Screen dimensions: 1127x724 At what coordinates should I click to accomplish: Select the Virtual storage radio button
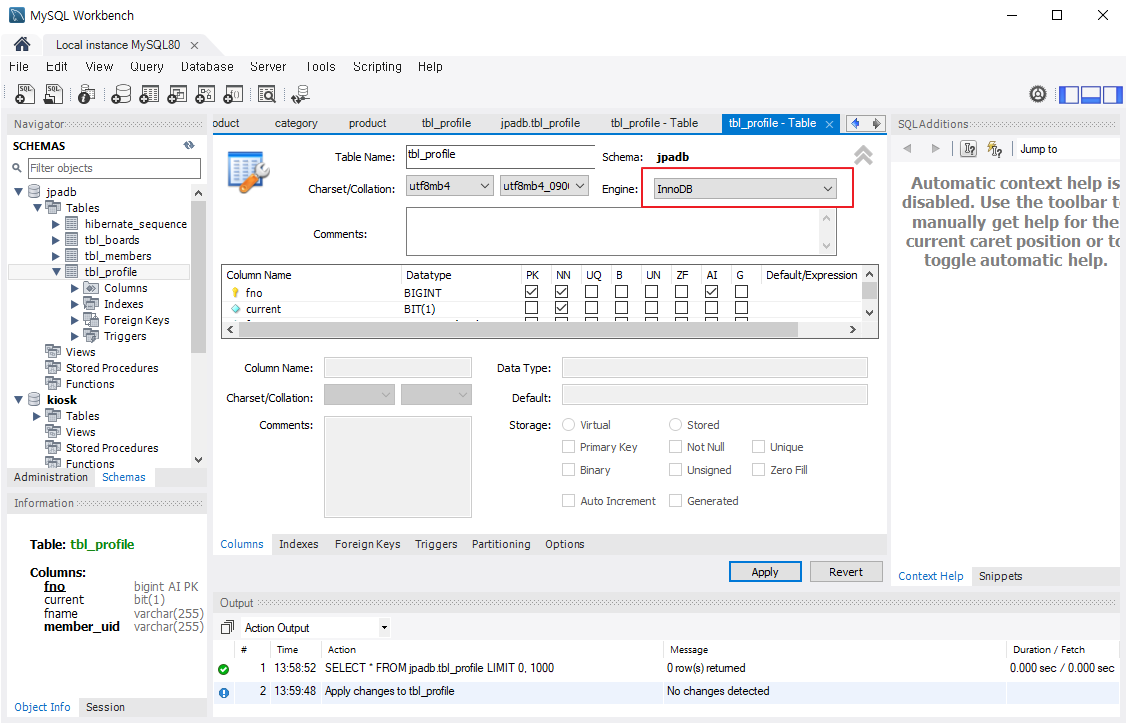click(x=569, y=425)
